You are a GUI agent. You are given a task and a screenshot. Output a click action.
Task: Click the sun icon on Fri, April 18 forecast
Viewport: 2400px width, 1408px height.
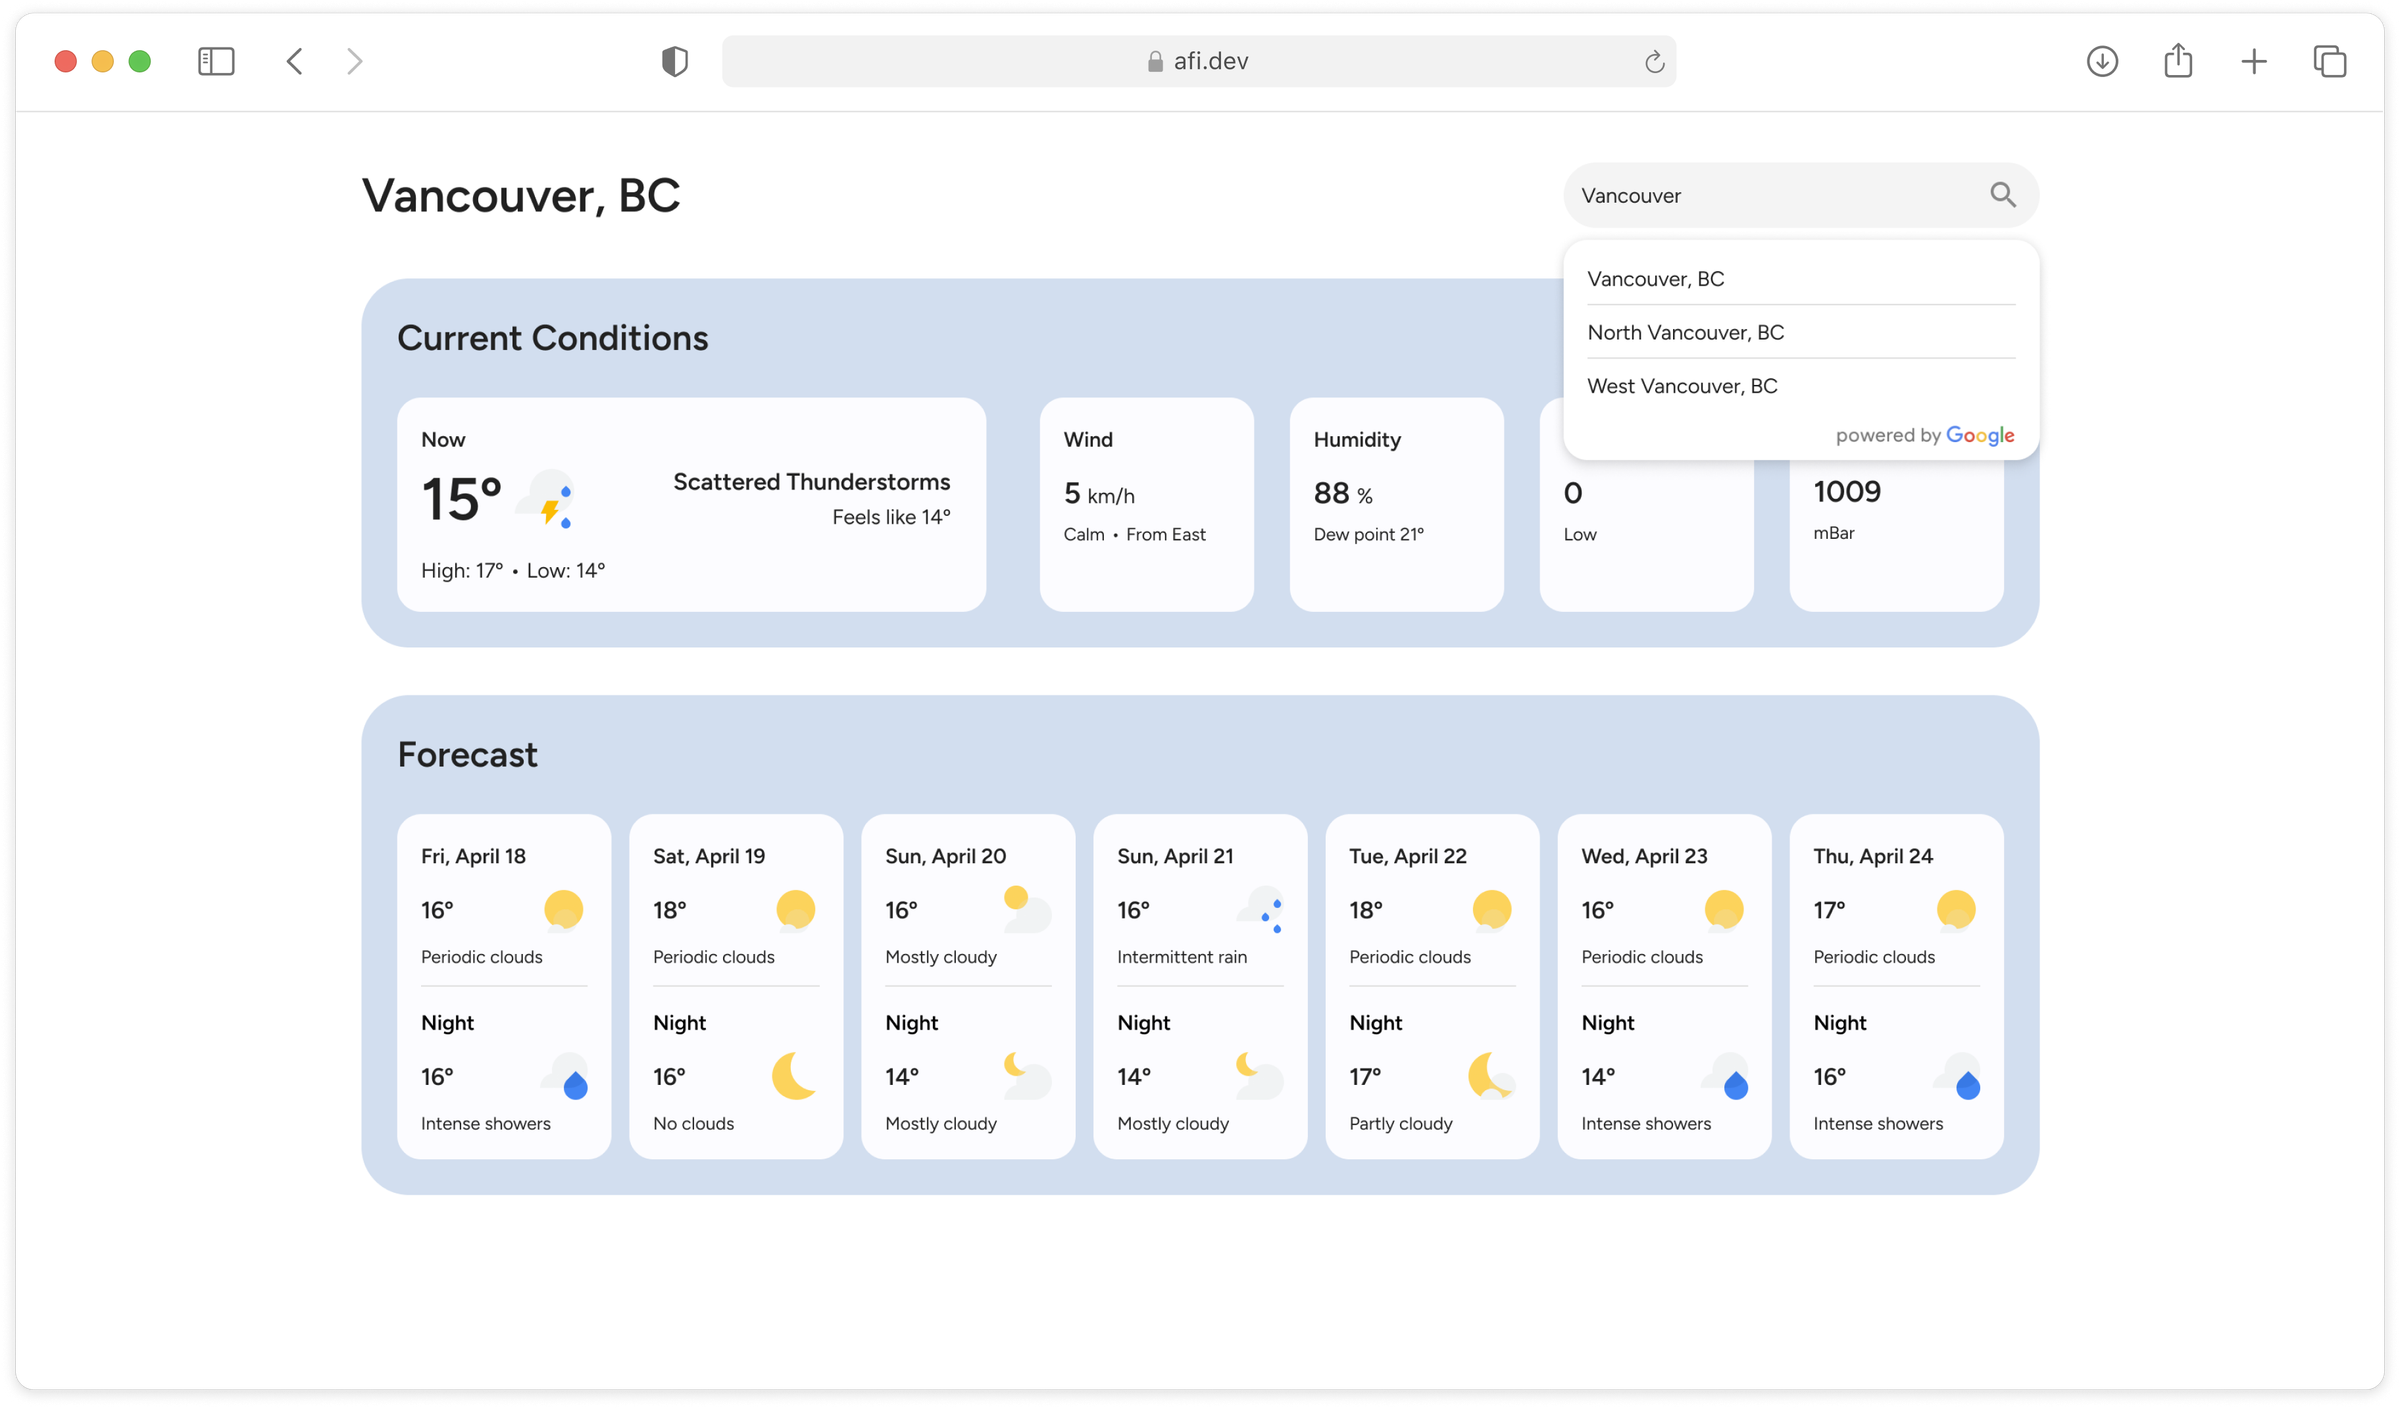click(x=565, y=909)
